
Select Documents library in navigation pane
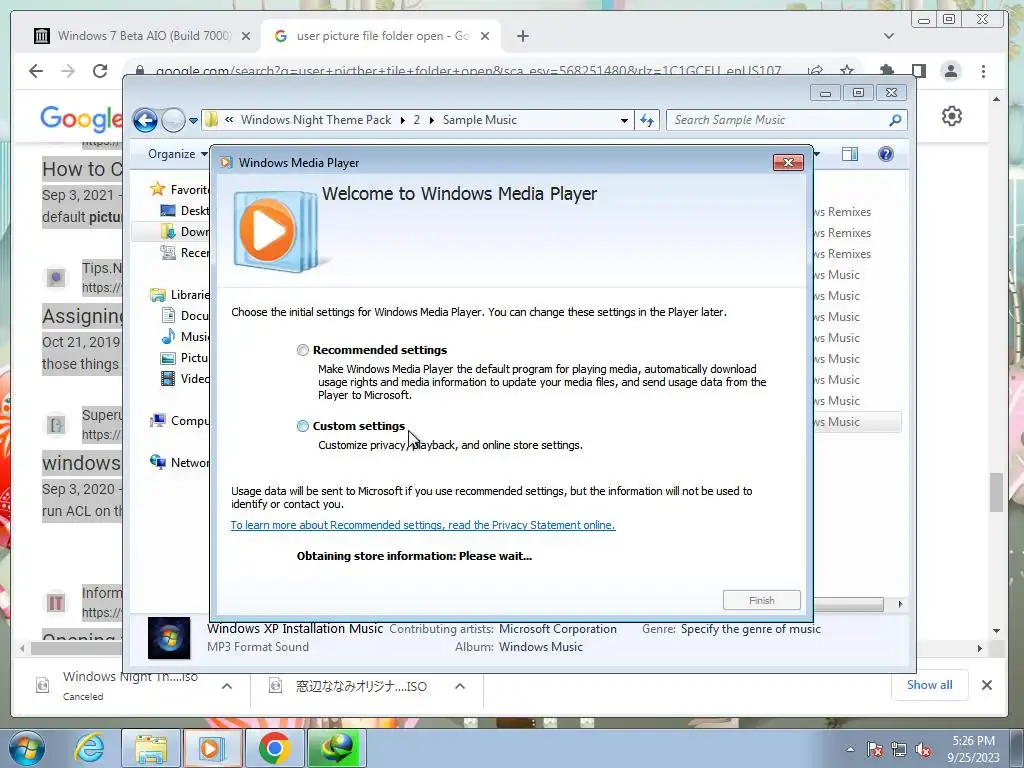coord(185,315)
